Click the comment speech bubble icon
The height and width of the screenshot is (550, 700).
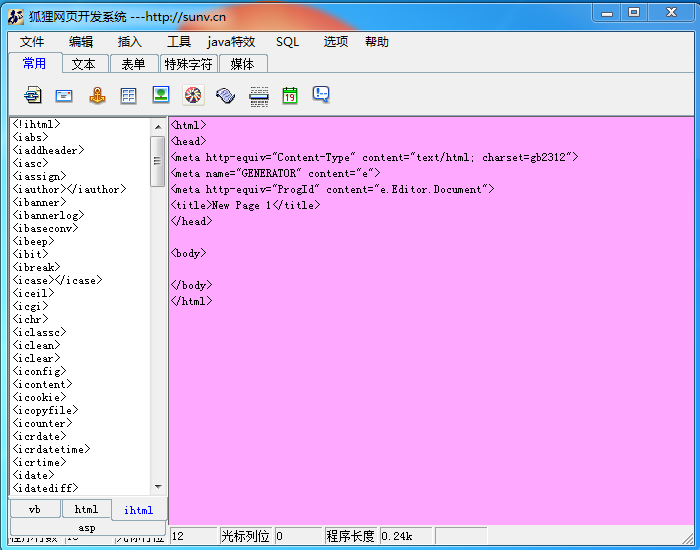click(x=321, y=95)
